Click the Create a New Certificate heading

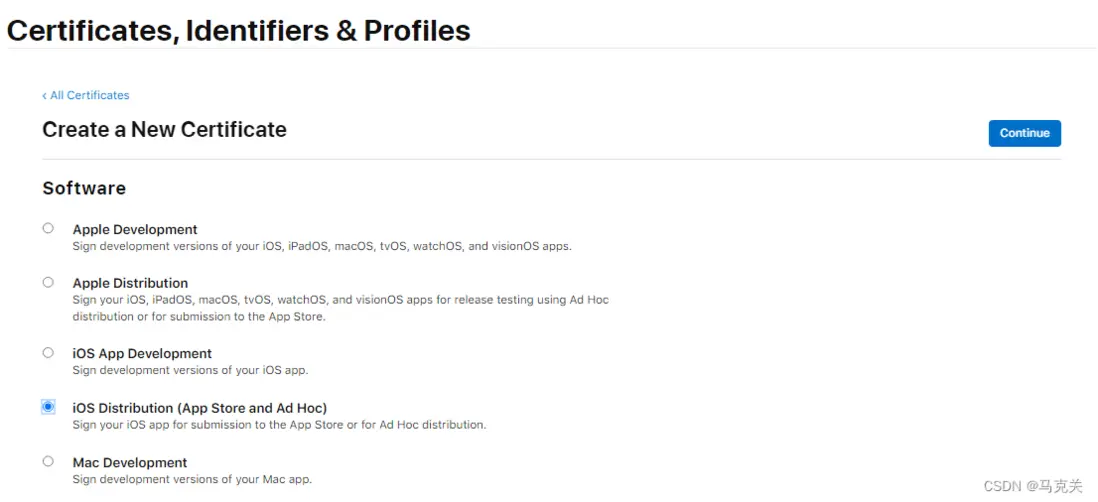[x=164, y=130]
